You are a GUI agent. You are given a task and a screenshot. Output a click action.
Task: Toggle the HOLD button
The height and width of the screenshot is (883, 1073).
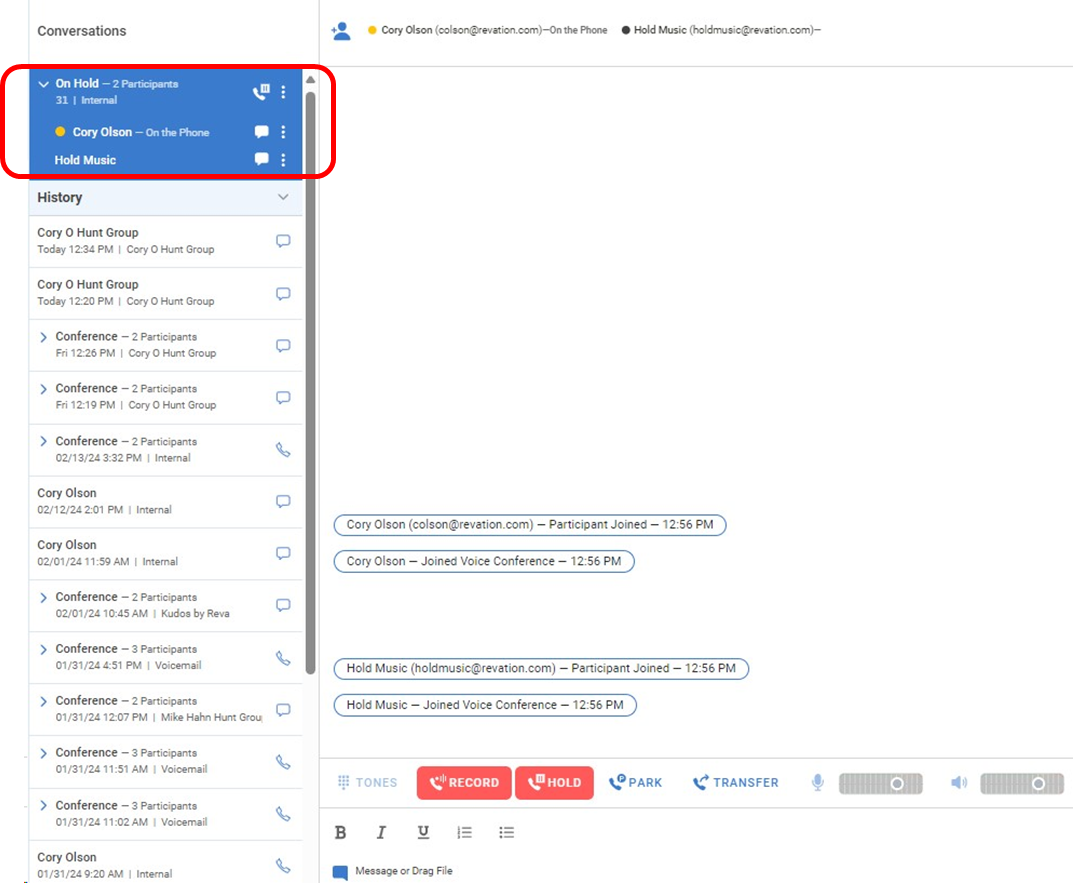[x=554, y=783]
